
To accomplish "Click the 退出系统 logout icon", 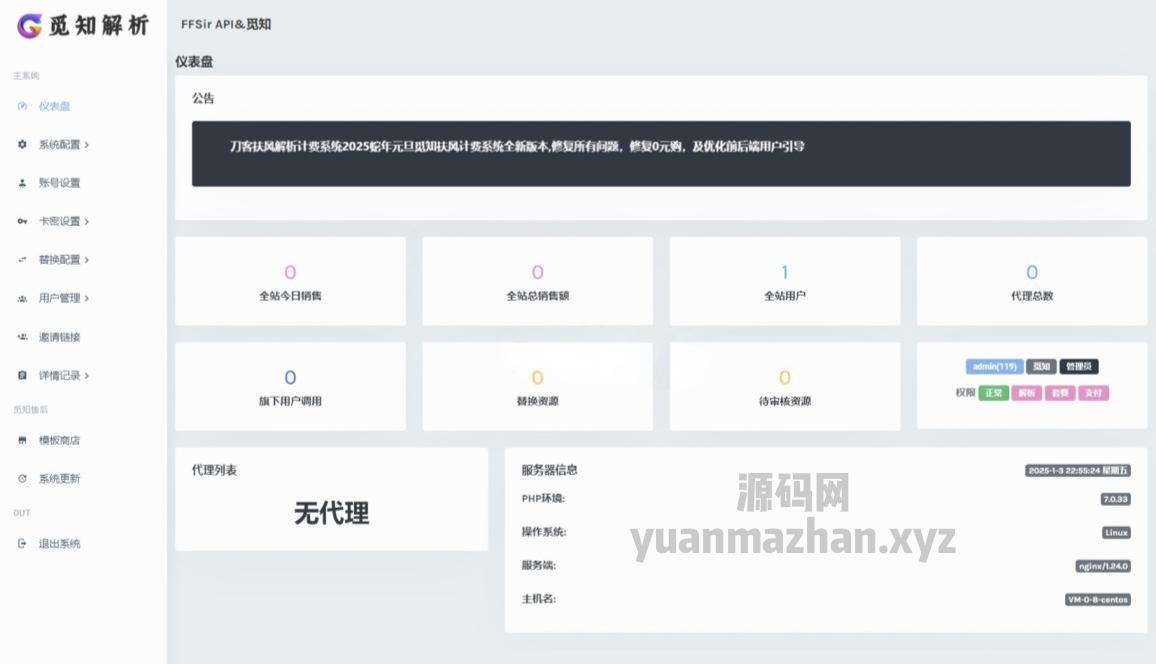I will point(22,543).
